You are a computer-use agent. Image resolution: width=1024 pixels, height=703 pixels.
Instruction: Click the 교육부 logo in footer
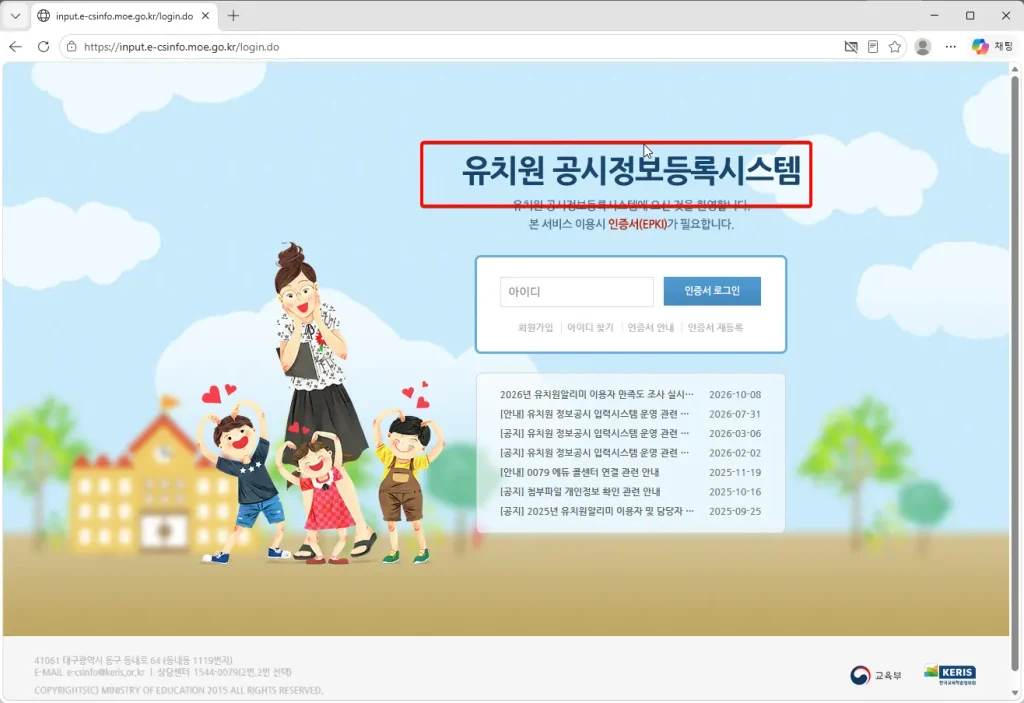point(876,675)
